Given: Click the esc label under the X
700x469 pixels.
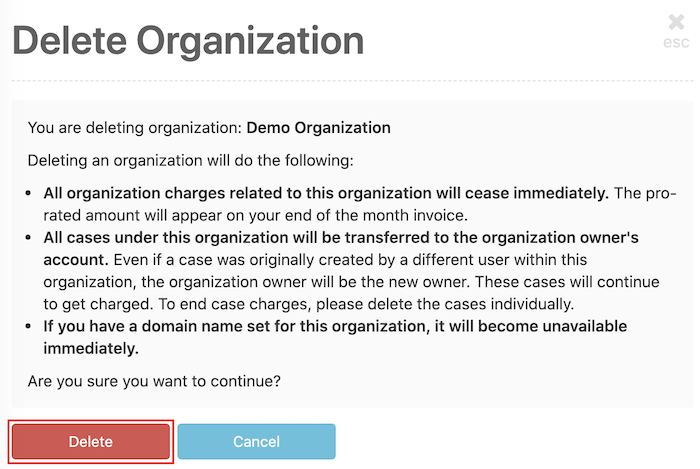Looking at the screenshot, I should pos(676,43).
